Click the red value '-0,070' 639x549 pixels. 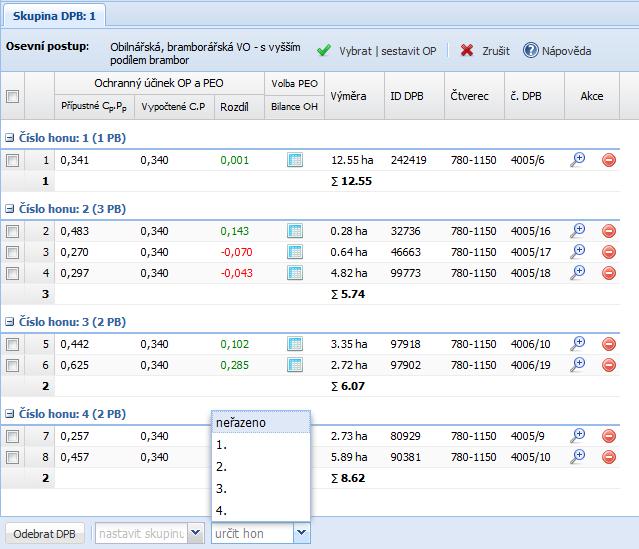coord(236,252)
